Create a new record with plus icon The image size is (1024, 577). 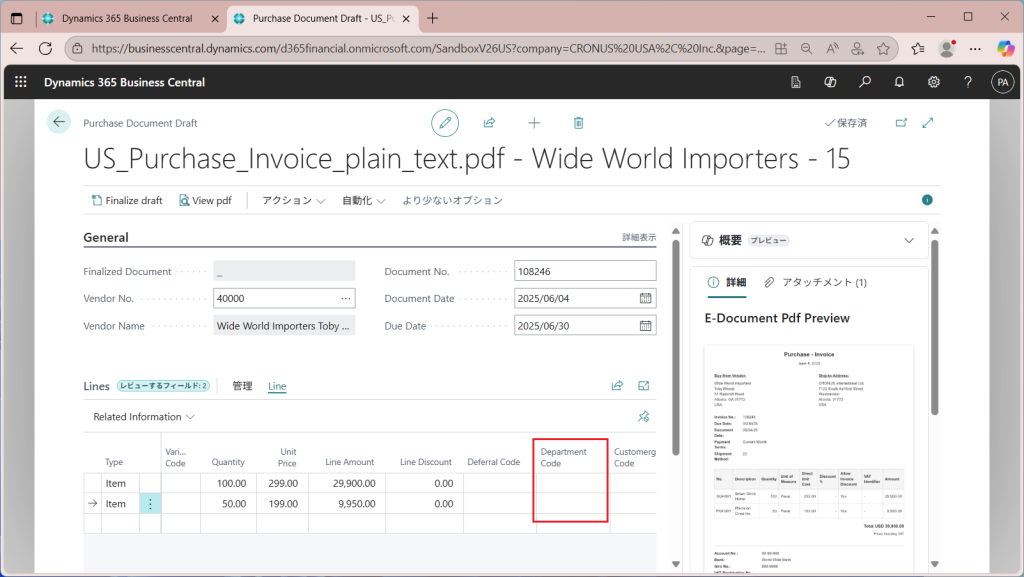pos(534,123)
